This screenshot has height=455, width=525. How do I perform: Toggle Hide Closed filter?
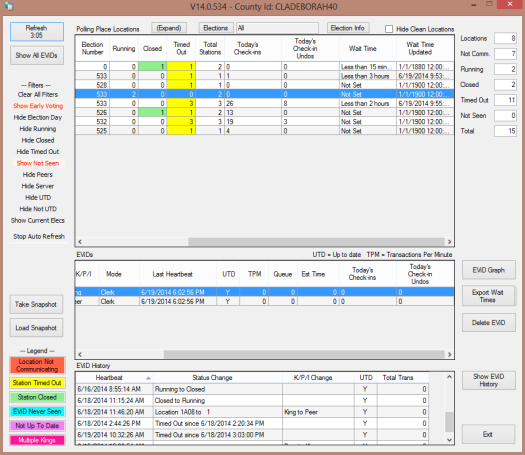[38, 140]
